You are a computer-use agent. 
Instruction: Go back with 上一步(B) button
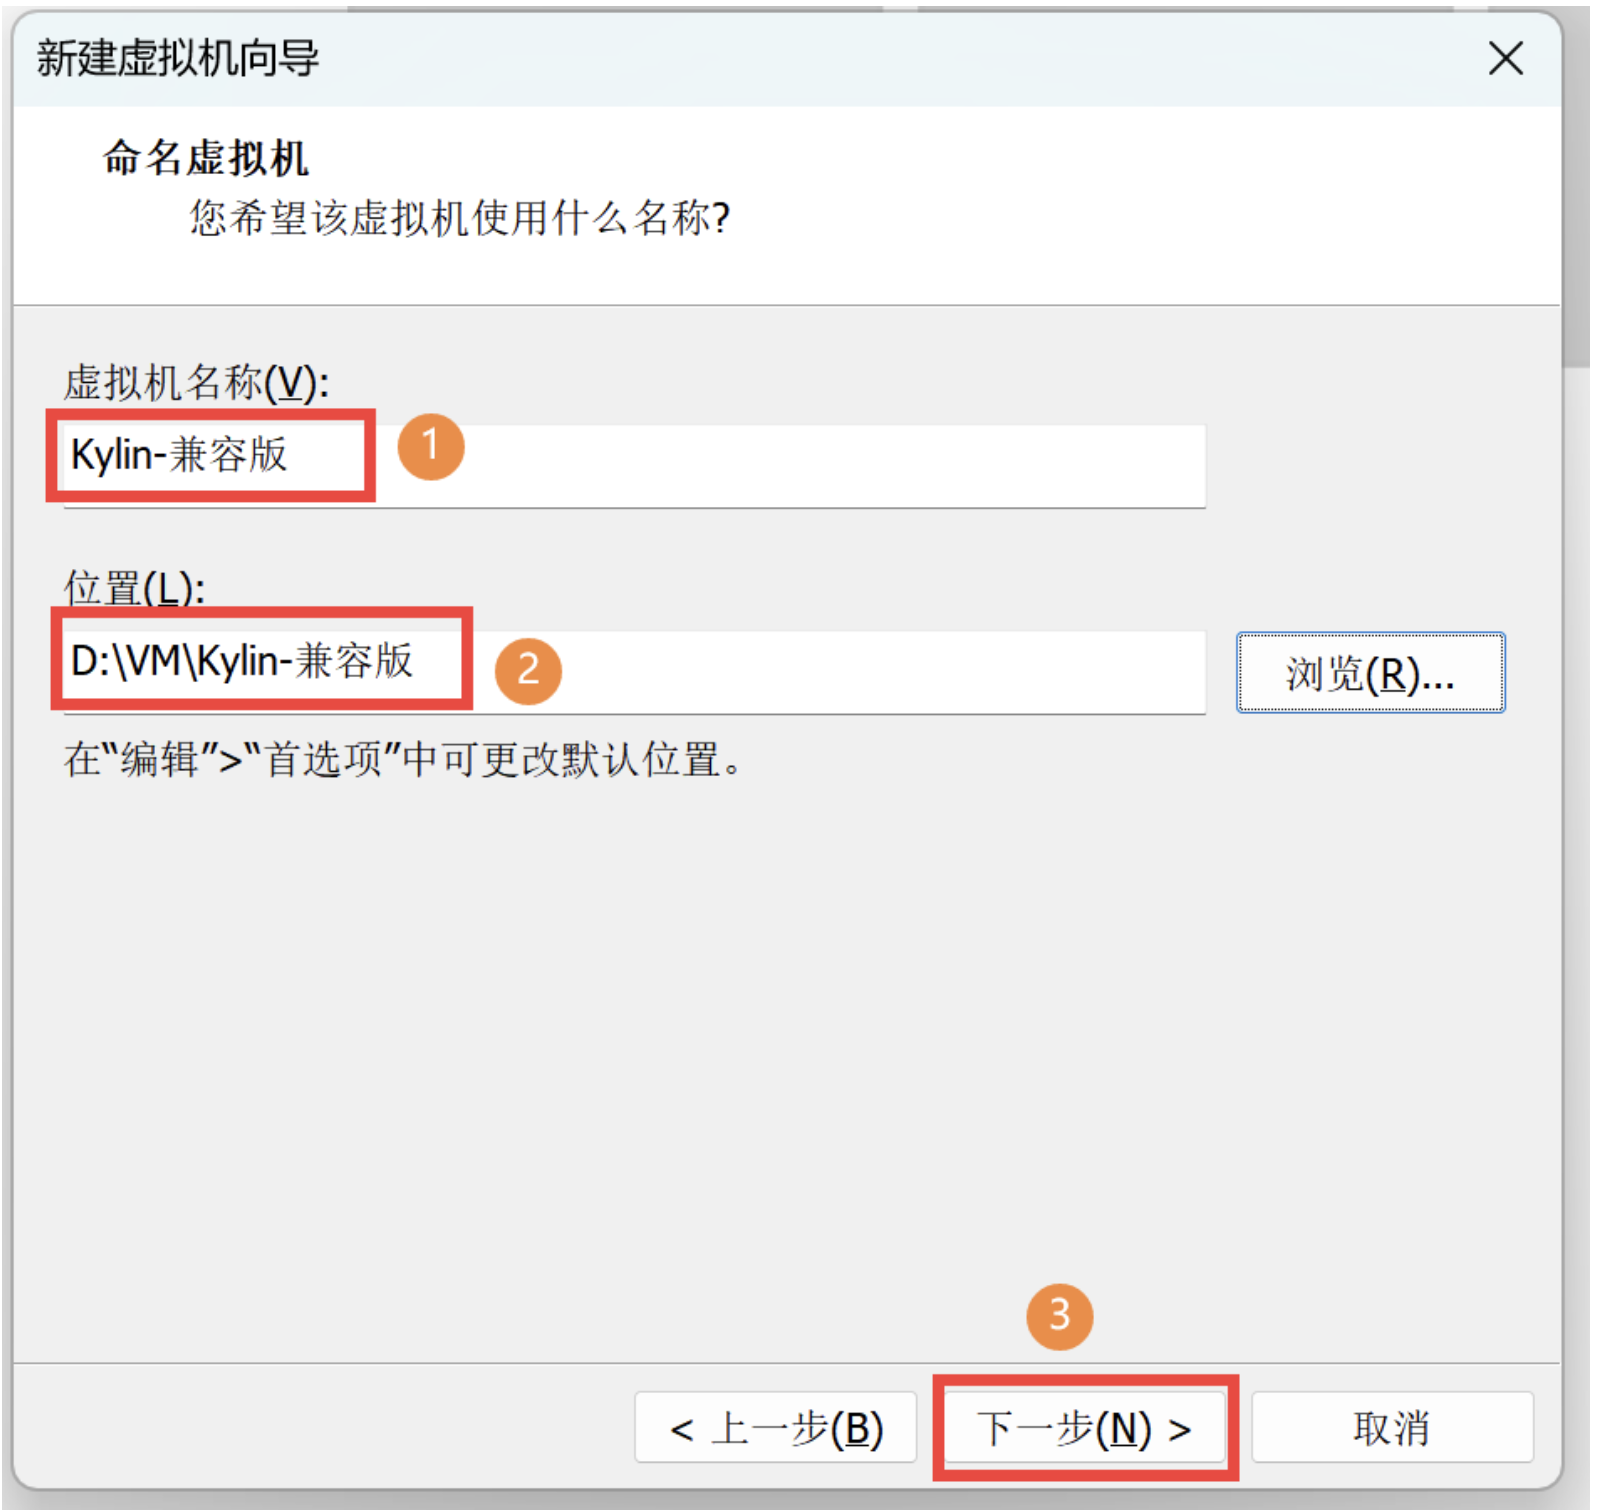[775, 1427]
